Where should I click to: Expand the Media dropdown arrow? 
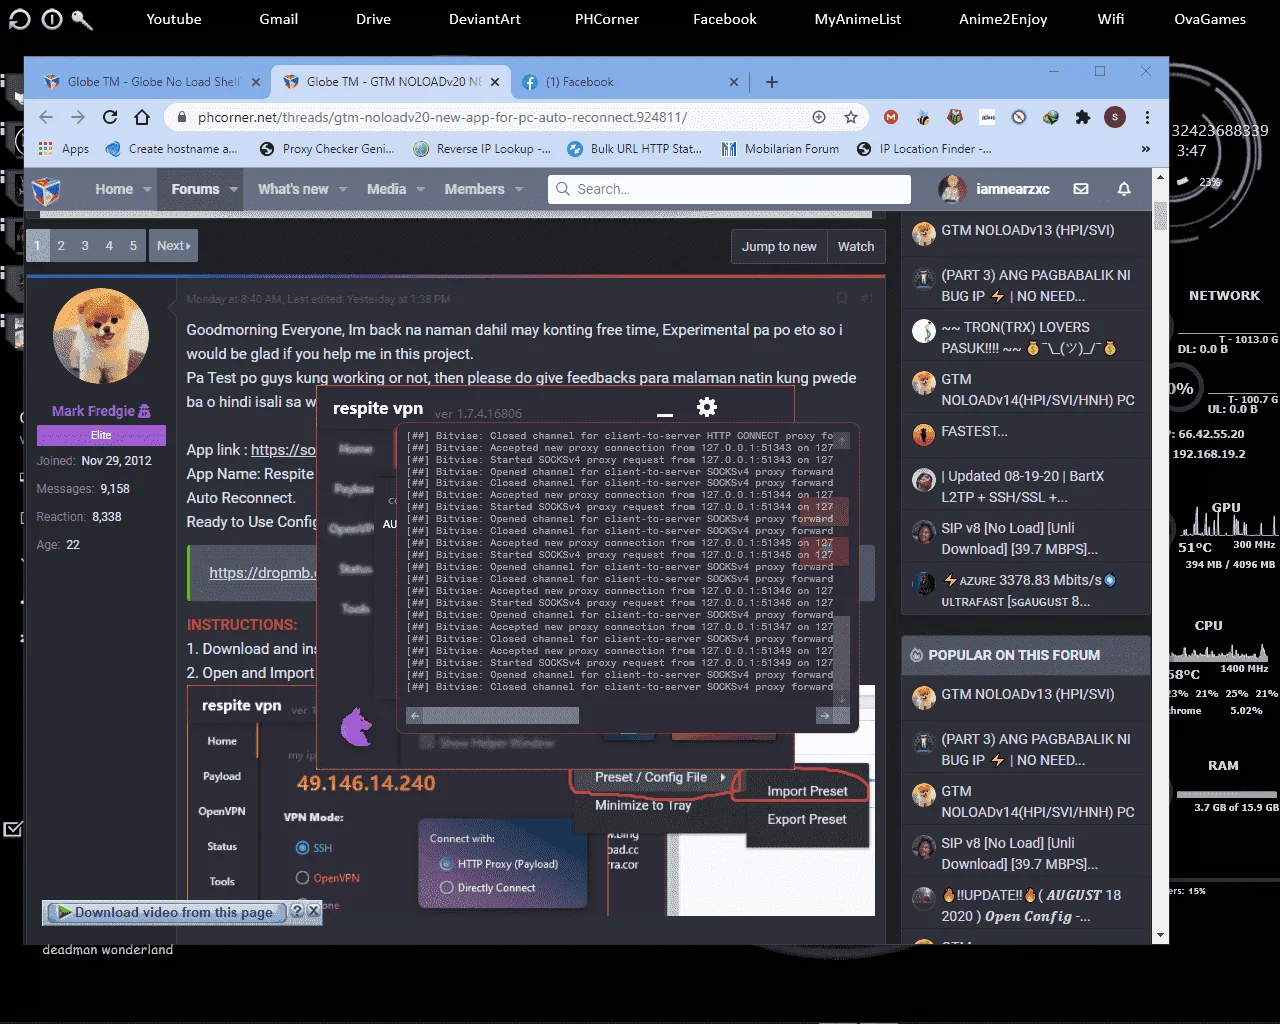[421, 189]
